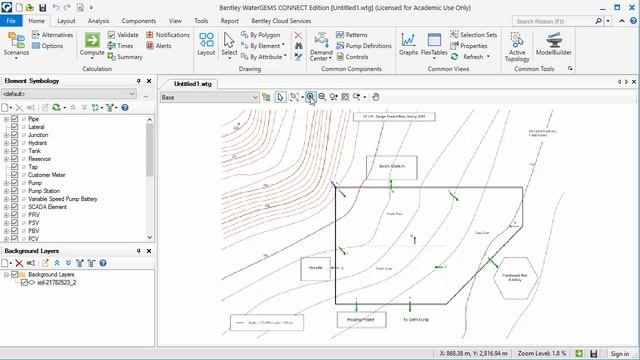Click the green arrow status bar icon

tap(579, 353)
